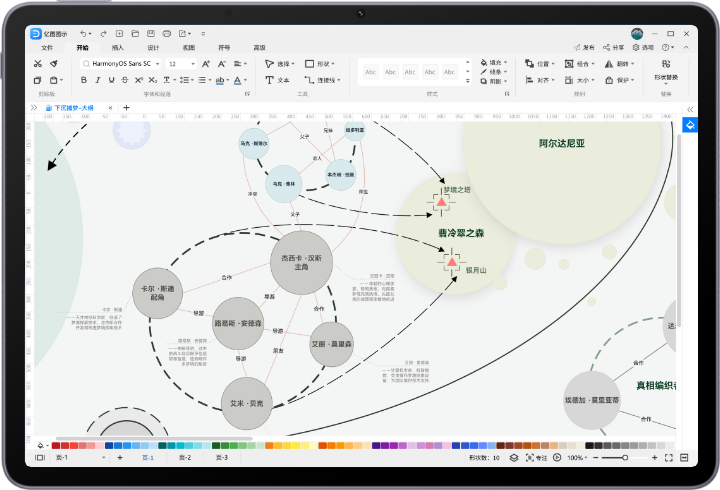Toggle Italic formatting
The width and height of the screenshot is (720, 490).
98,80
